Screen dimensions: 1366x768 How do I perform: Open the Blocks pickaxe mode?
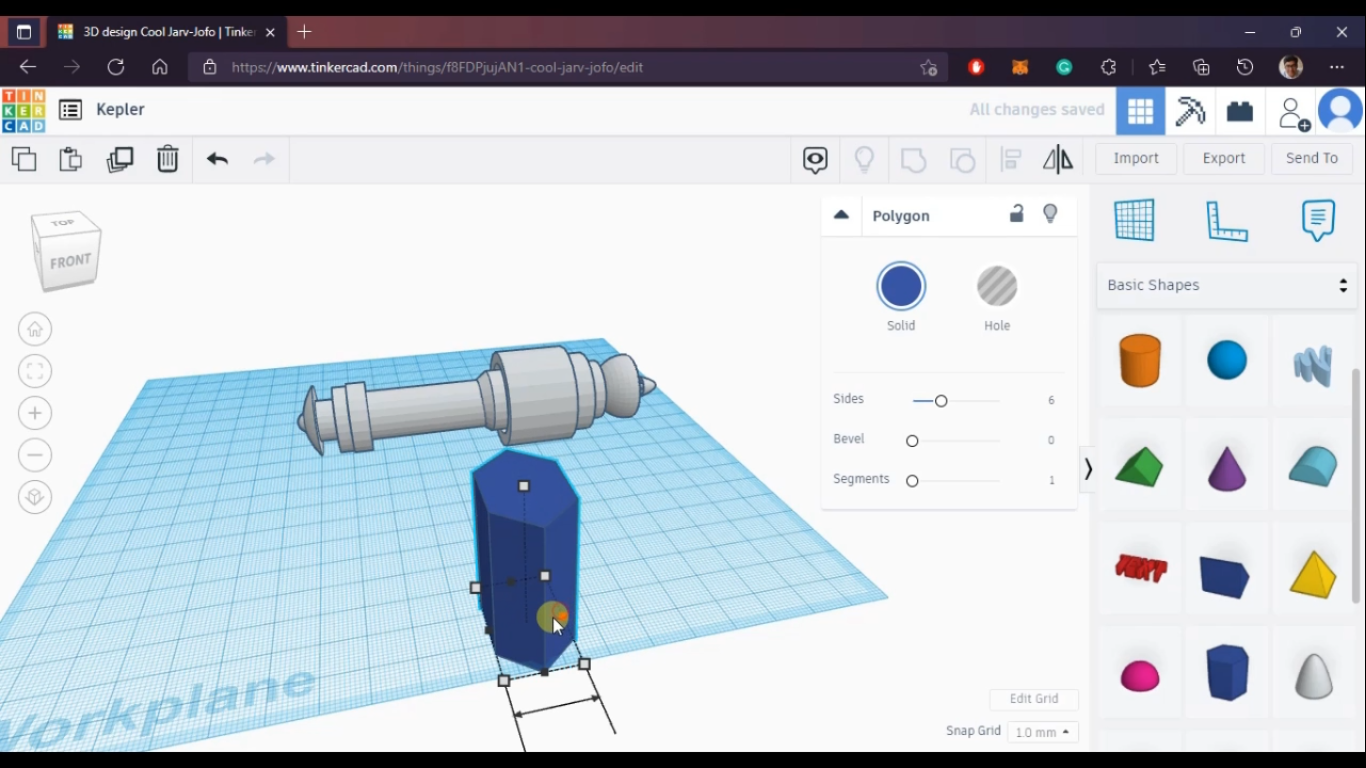[x=1190, y=111]
